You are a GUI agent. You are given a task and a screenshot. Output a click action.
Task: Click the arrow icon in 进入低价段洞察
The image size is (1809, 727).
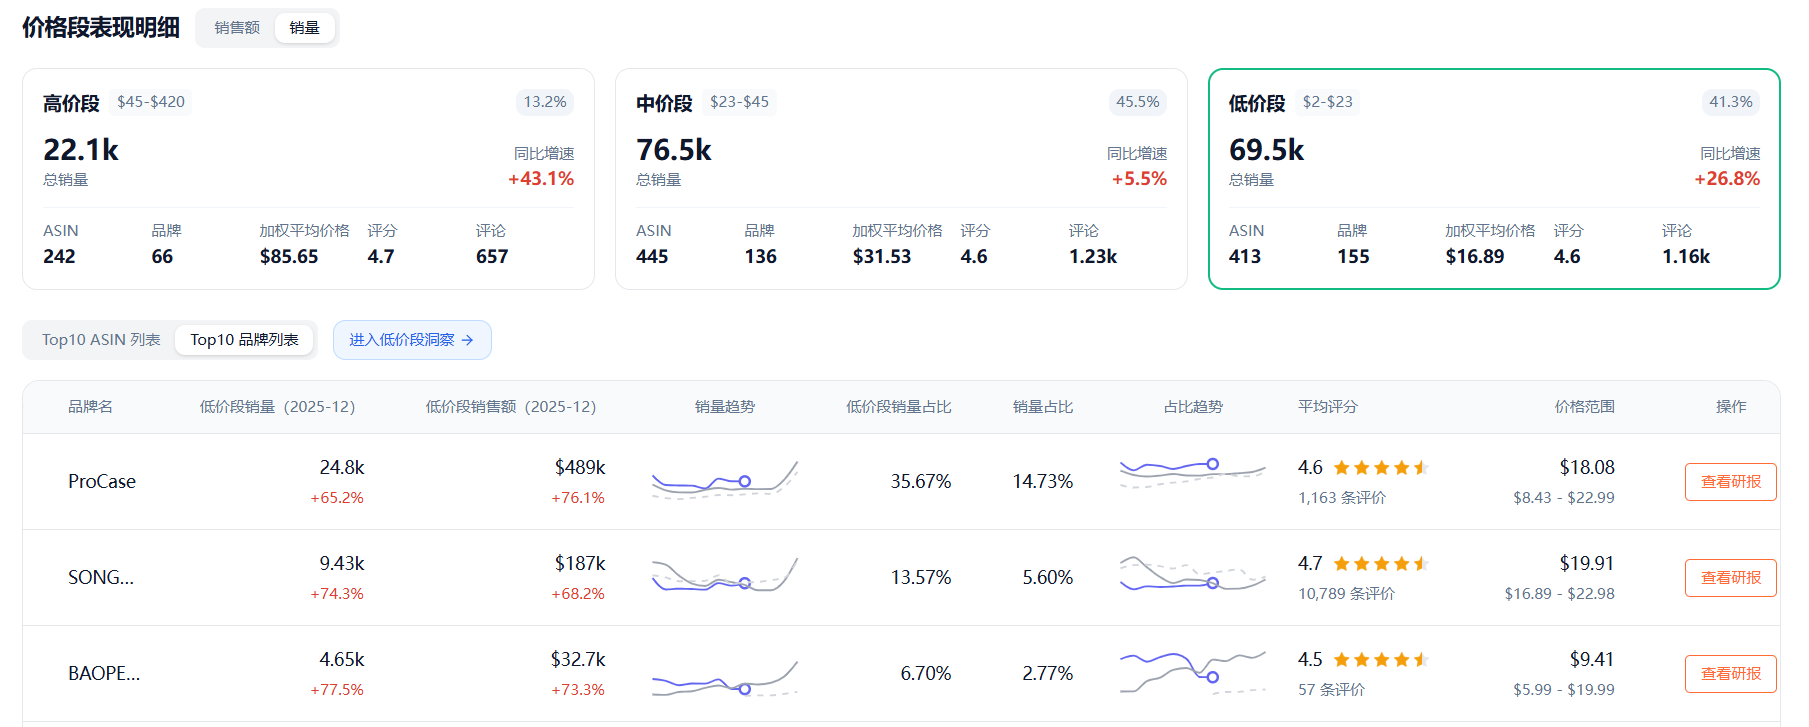pyautogui.click(x=467, y=340)
